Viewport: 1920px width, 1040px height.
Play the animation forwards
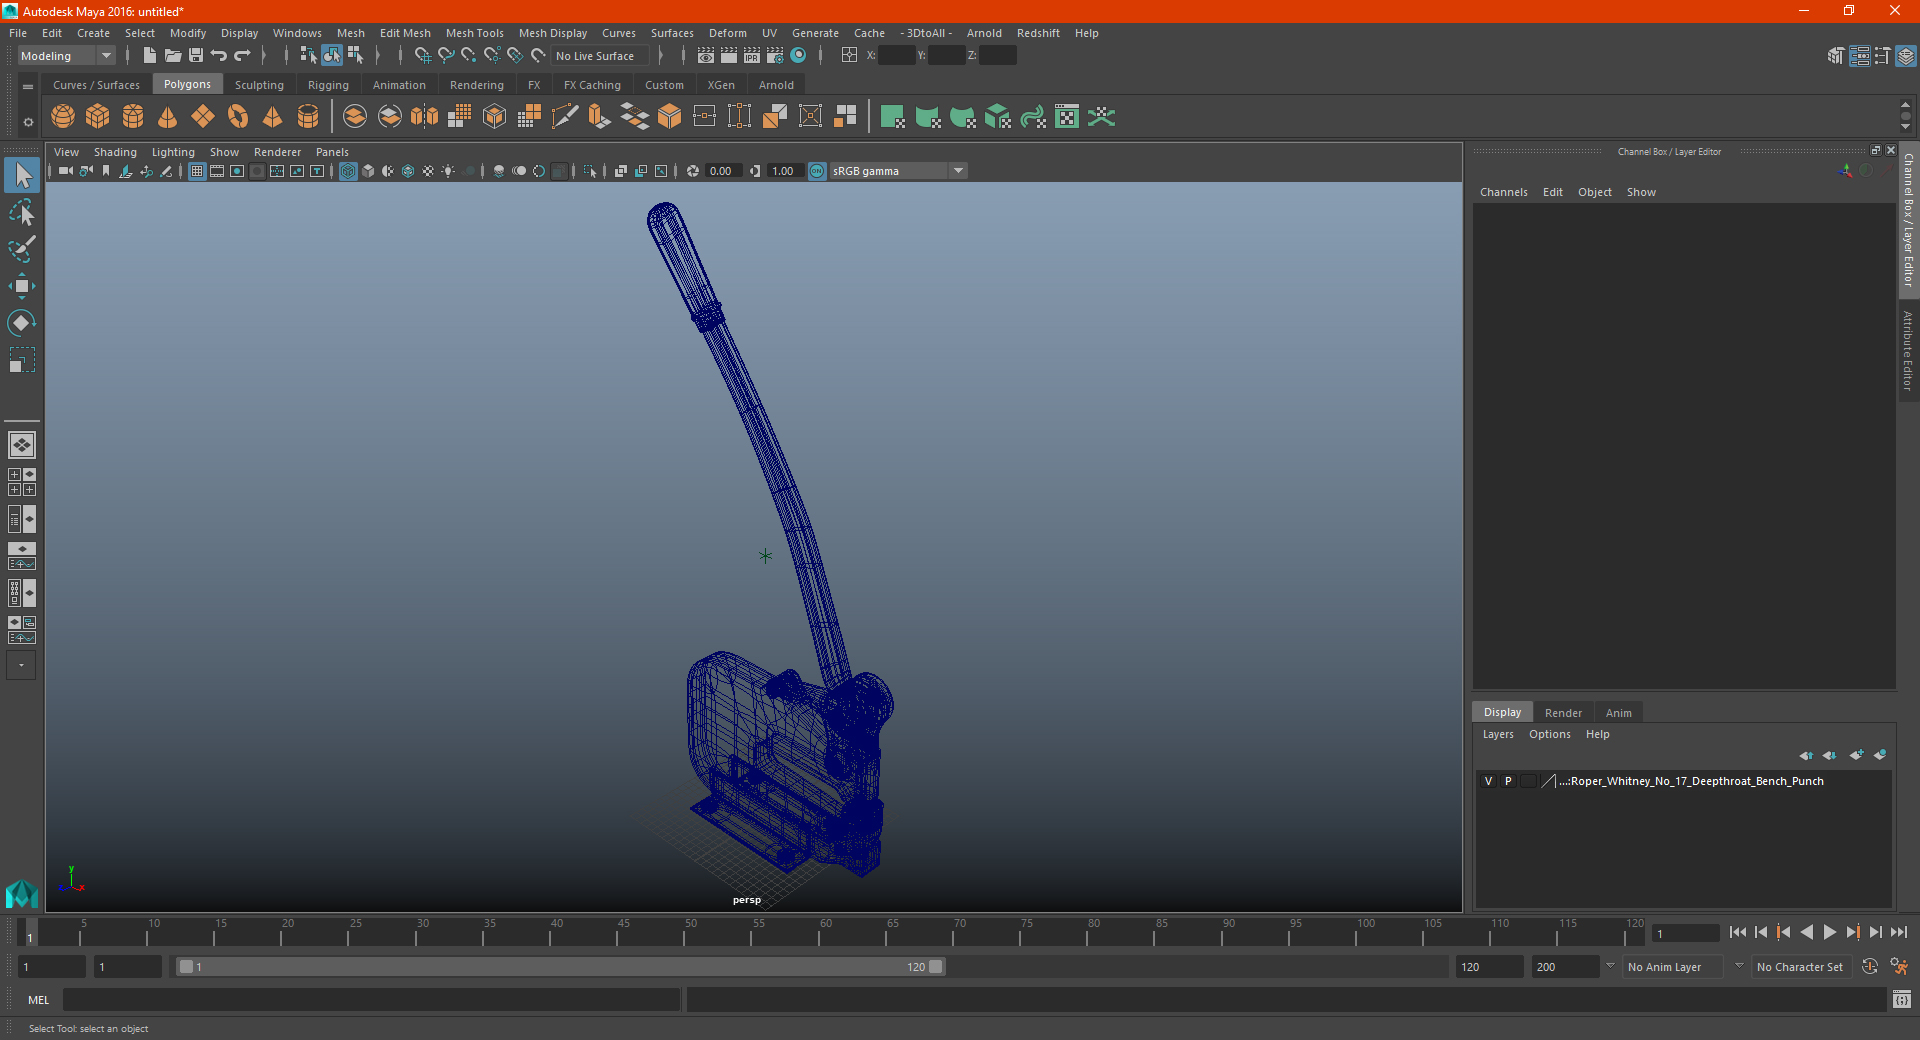pyautogui.click(x=1830, y=932)
